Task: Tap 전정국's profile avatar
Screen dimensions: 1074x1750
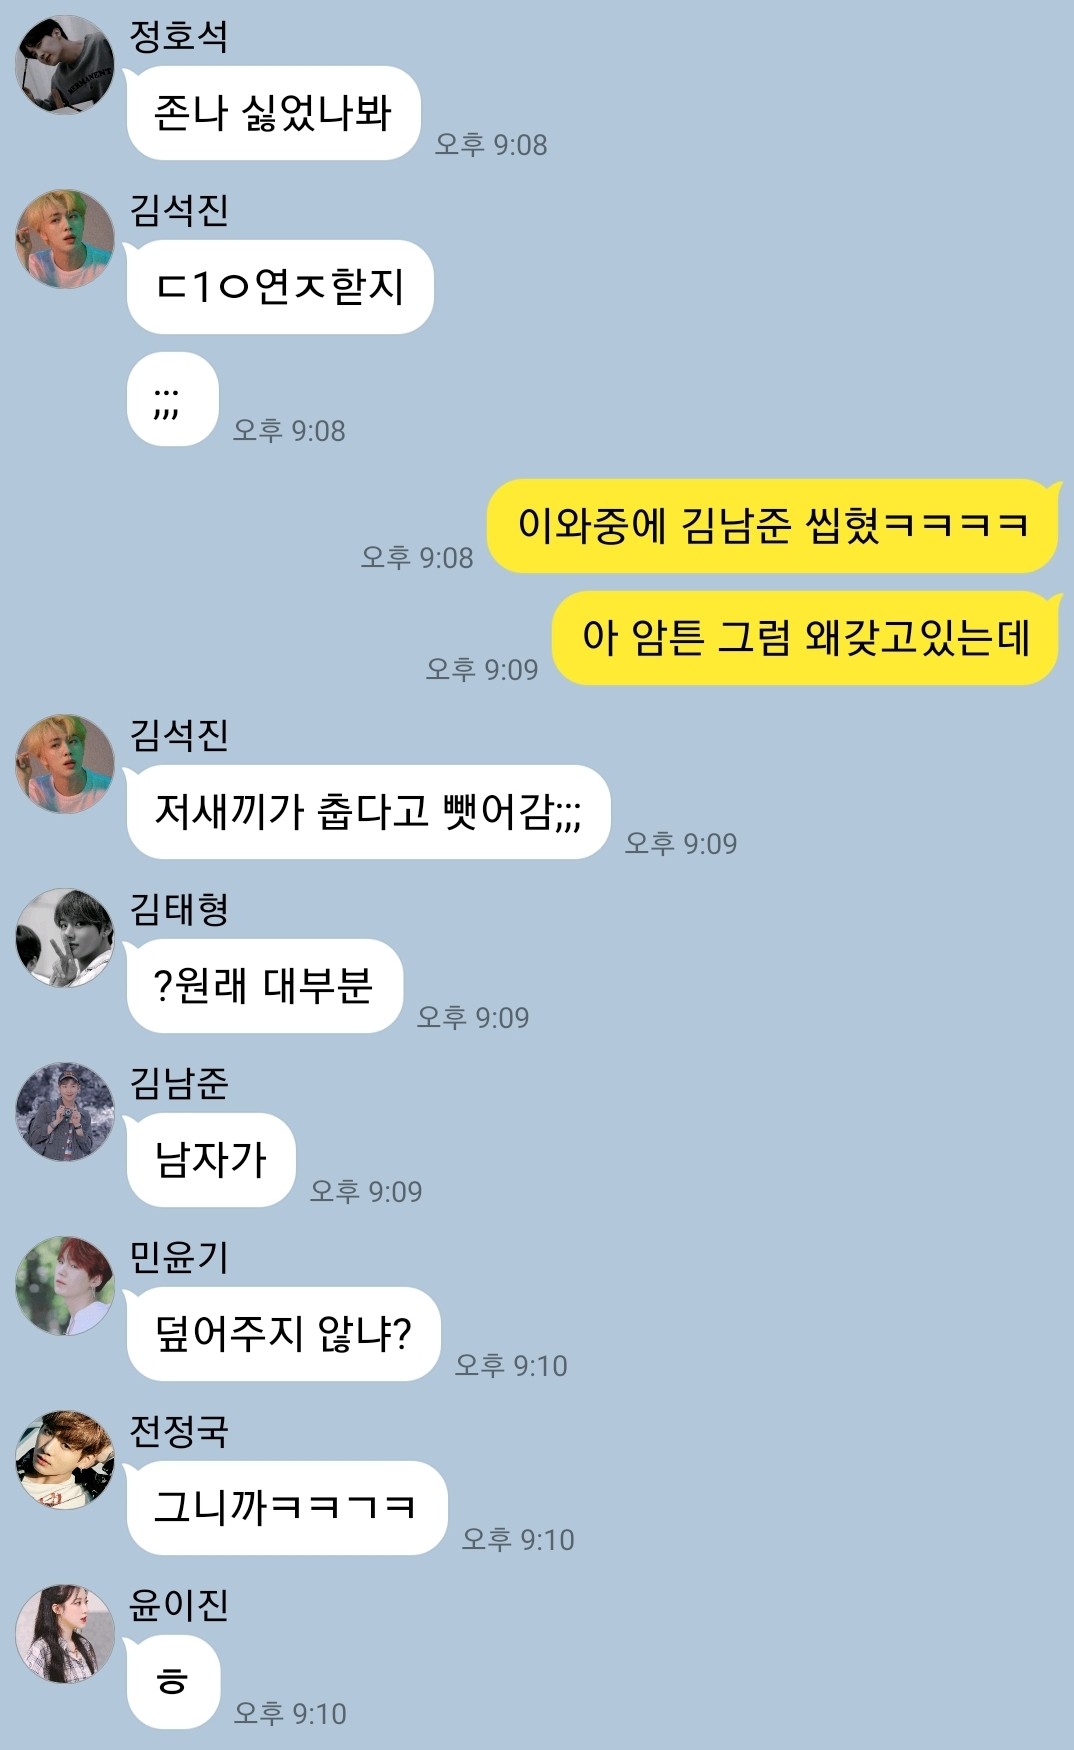Action: pos(65,1460)
